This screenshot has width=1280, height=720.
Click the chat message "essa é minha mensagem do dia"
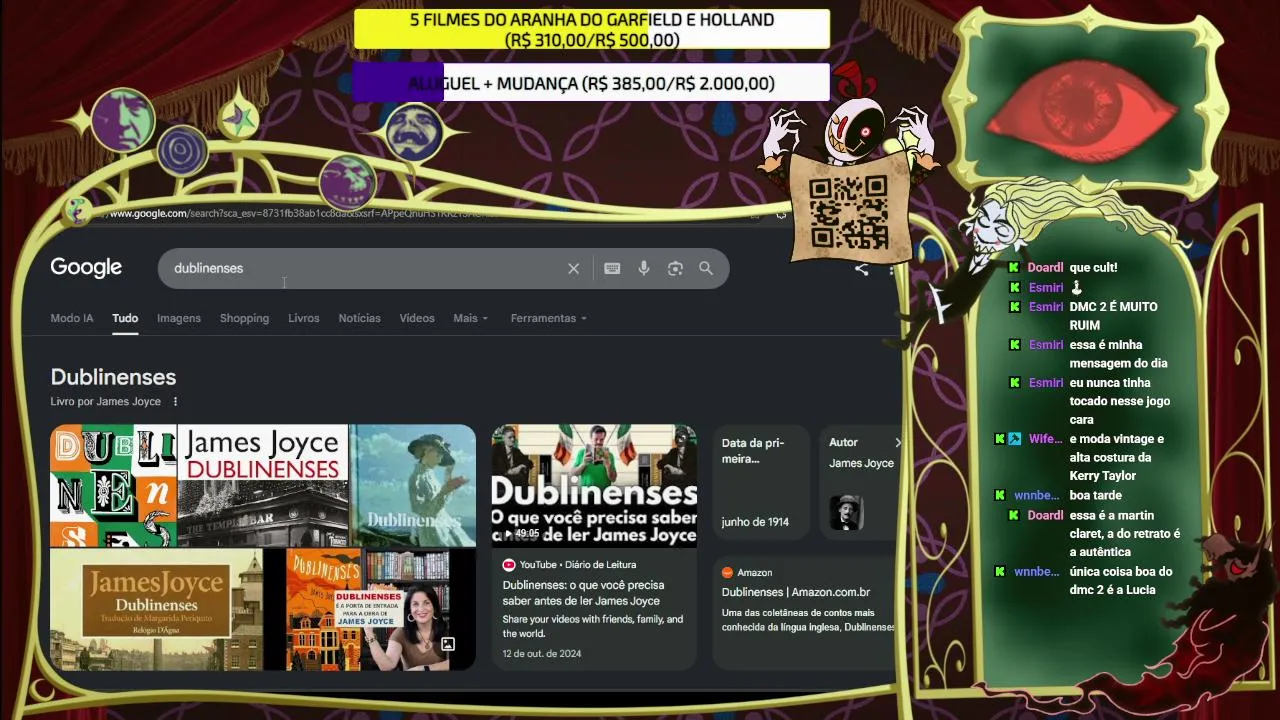(1118, 354)
